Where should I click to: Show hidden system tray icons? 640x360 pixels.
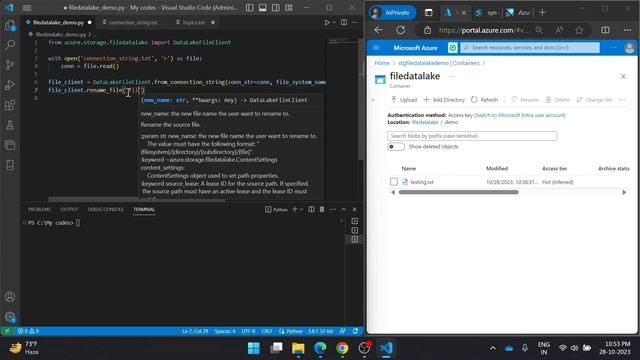point(493,348)
